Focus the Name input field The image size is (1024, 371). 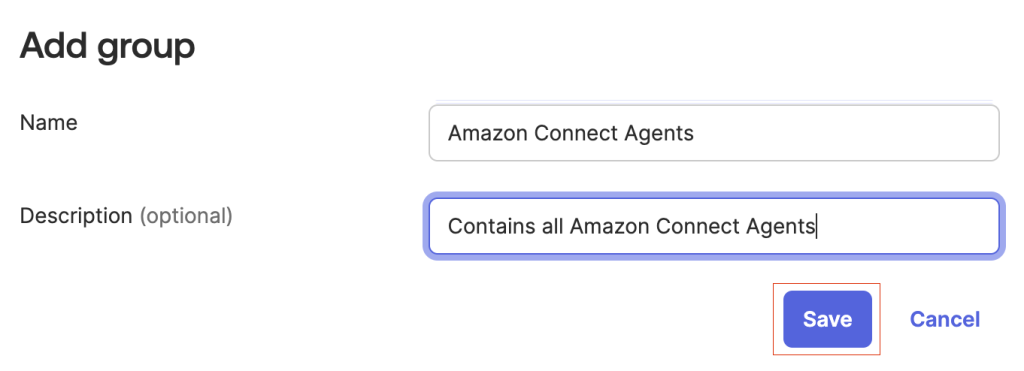coord(714,133)
